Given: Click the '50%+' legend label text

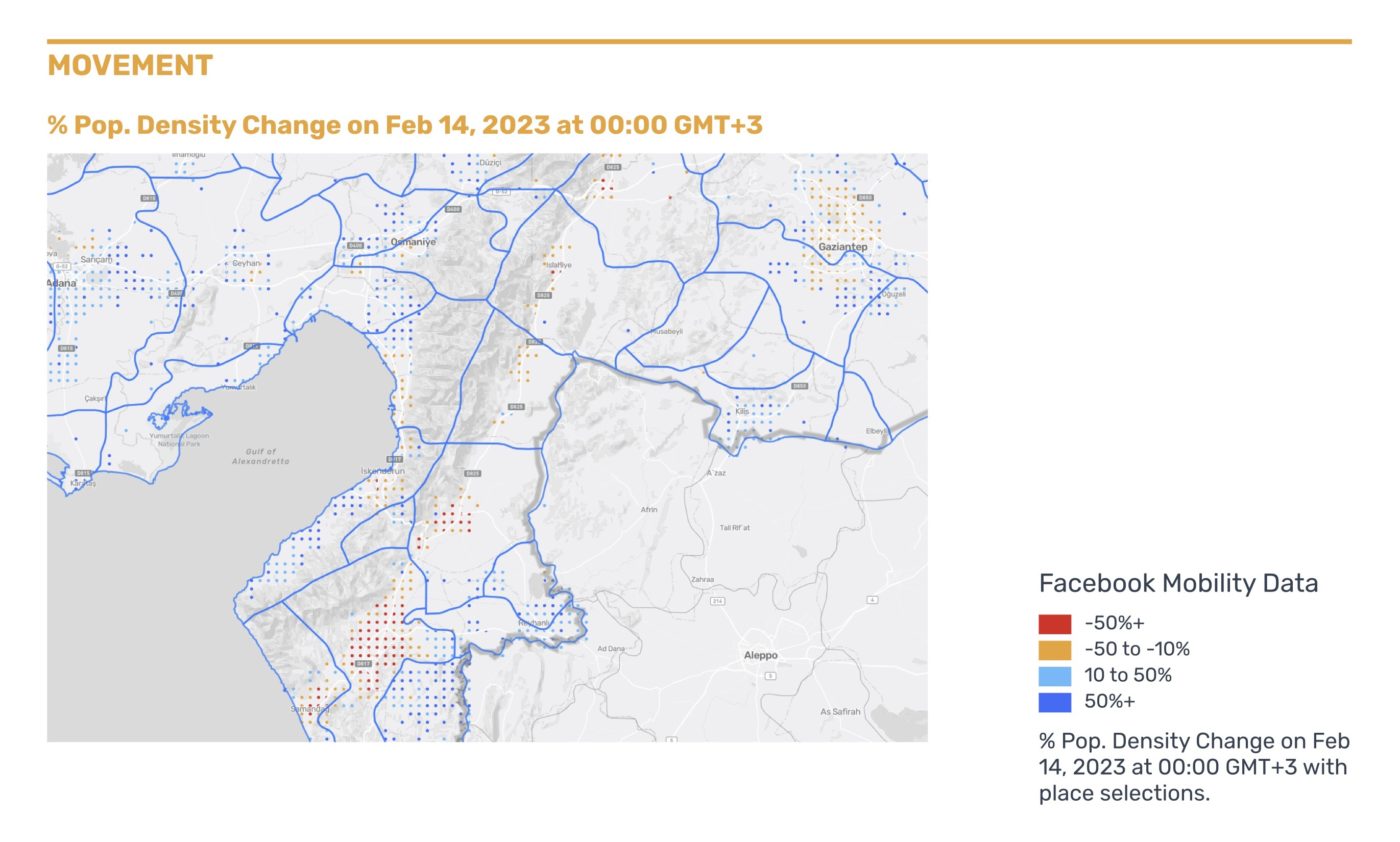Looking at the screenshot, I should [1110, 702].
